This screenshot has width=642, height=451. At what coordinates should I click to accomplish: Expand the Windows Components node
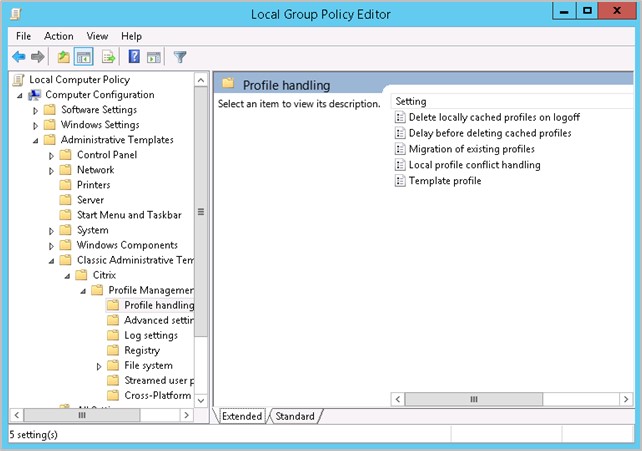(x=51, y=245)
